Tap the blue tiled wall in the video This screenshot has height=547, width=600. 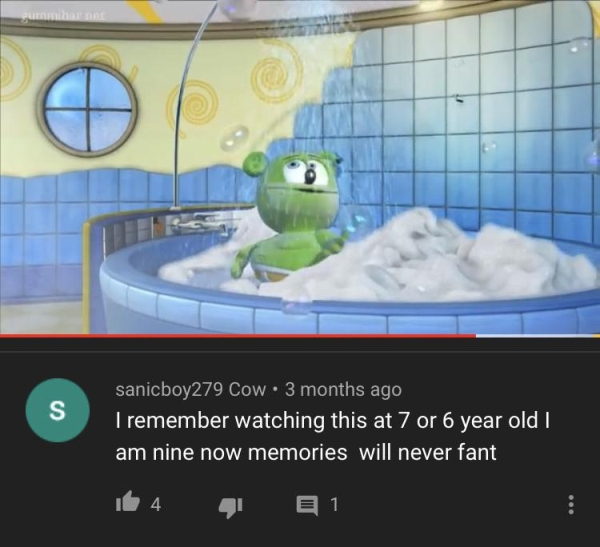[471, 115]
